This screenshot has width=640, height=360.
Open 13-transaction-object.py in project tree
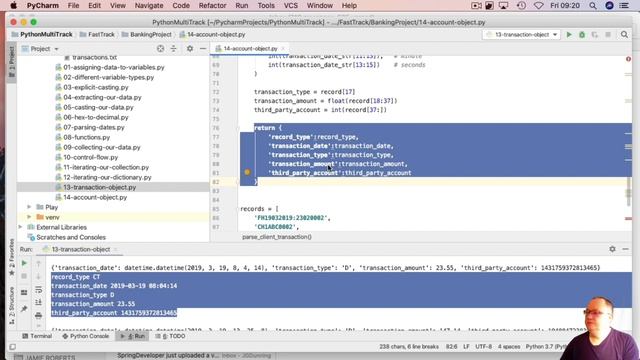click(100, 187)
